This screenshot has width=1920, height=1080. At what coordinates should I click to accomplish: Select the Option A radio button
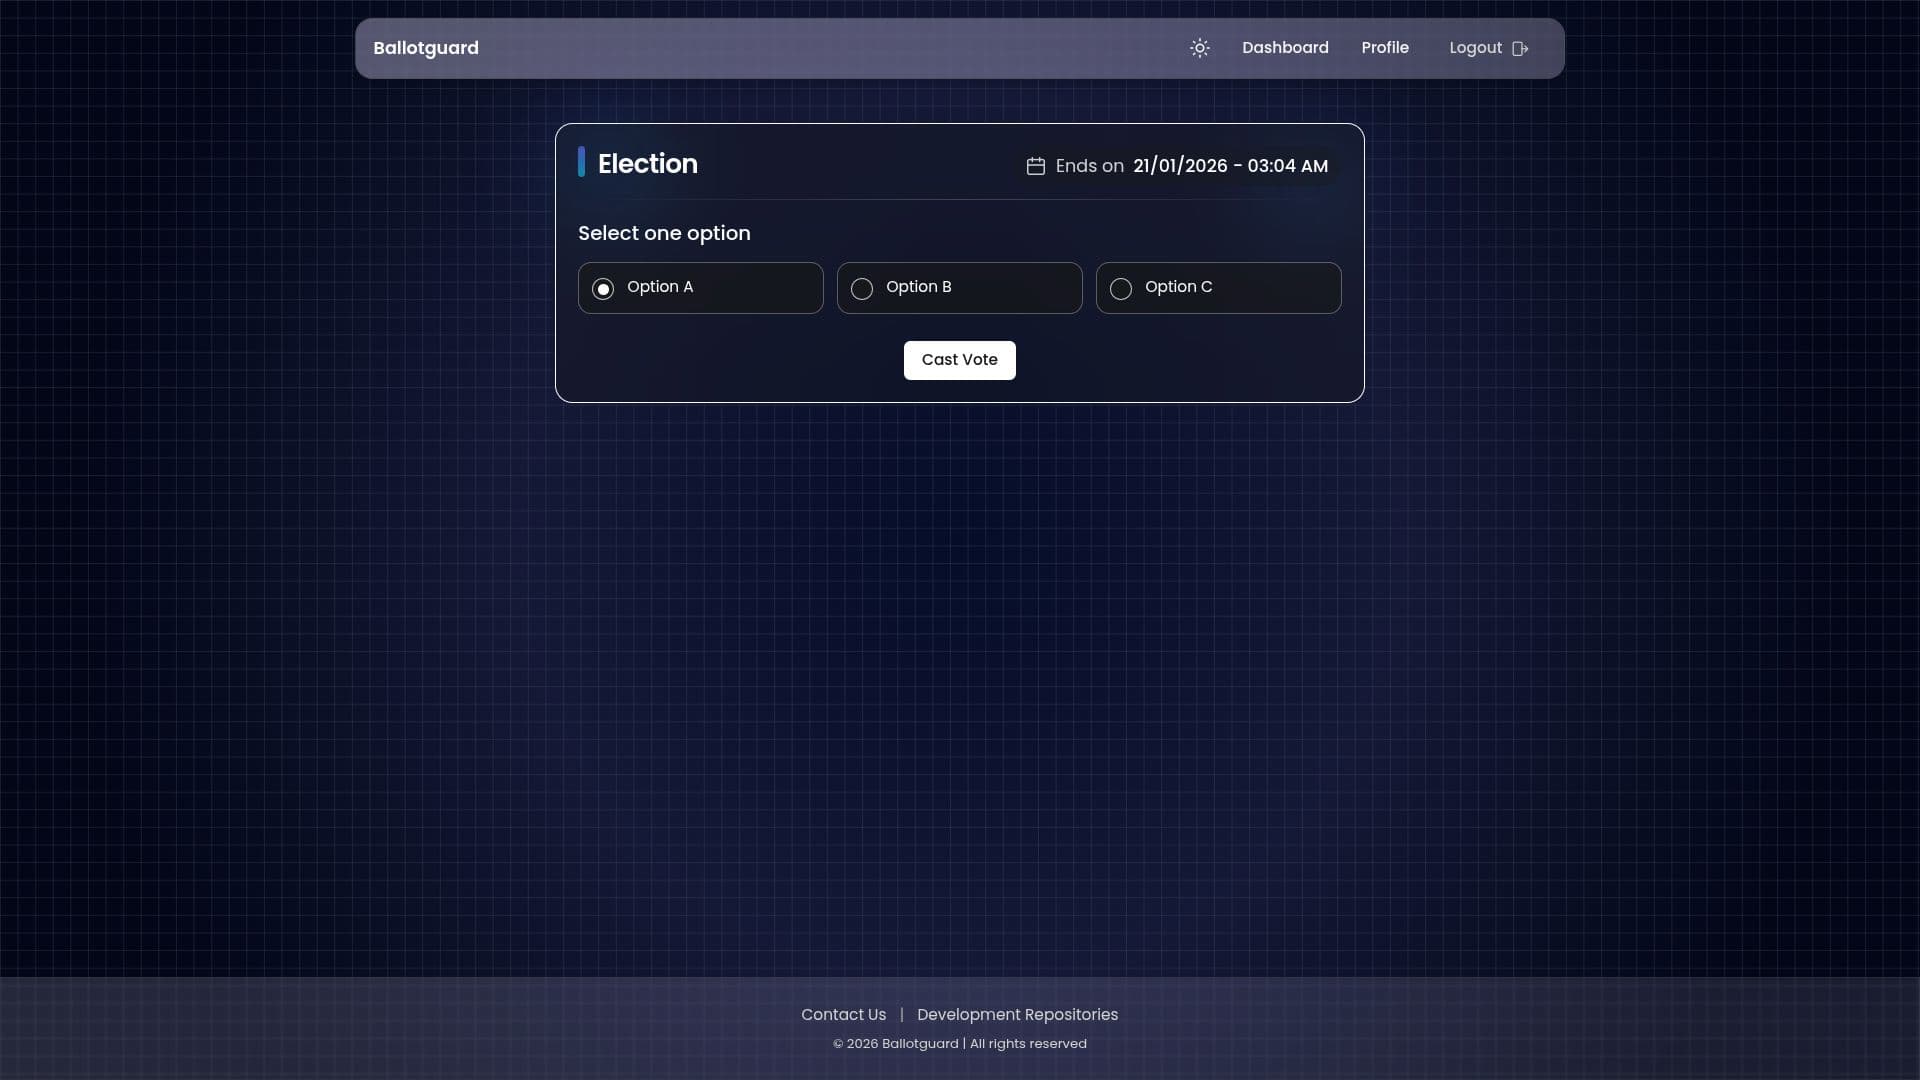tap(603, 288)
